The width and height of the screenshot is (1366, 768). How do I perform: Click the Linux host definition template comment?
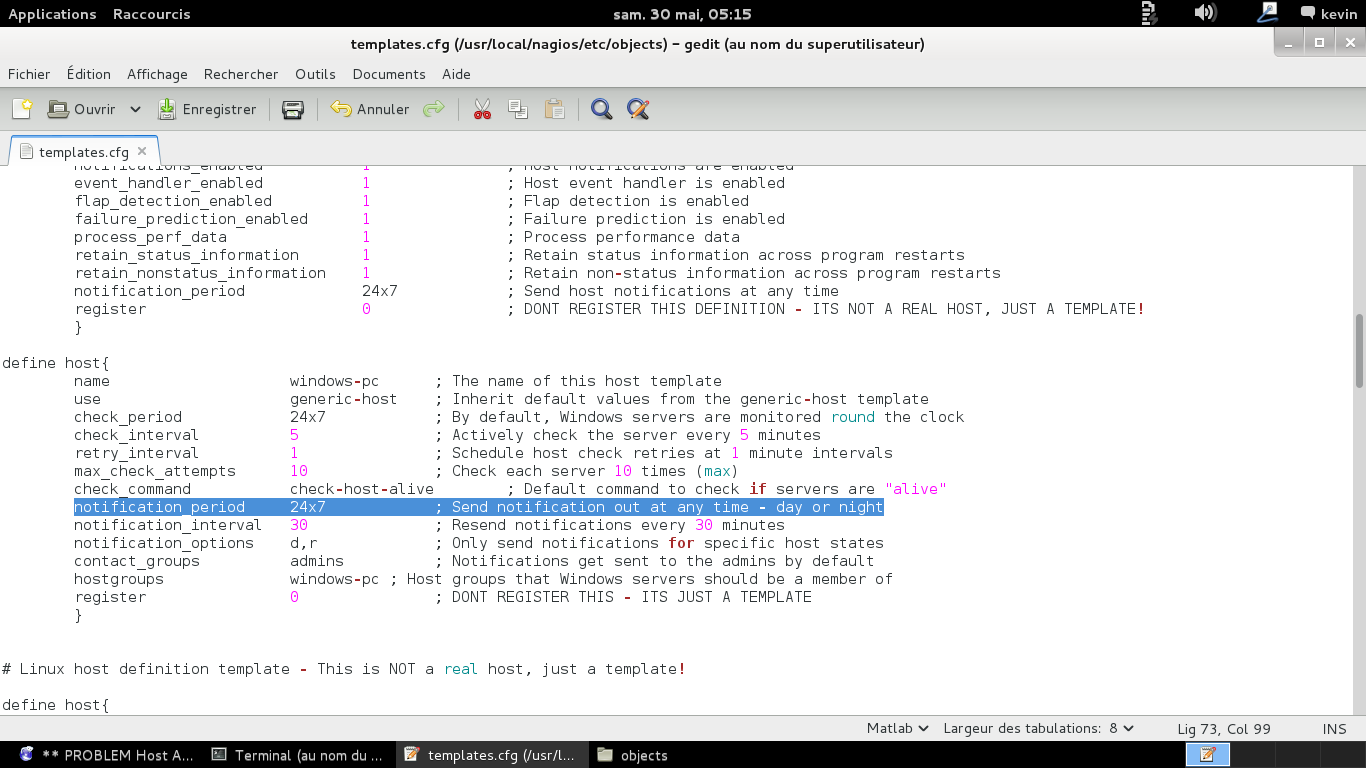(x=344, y=669)
